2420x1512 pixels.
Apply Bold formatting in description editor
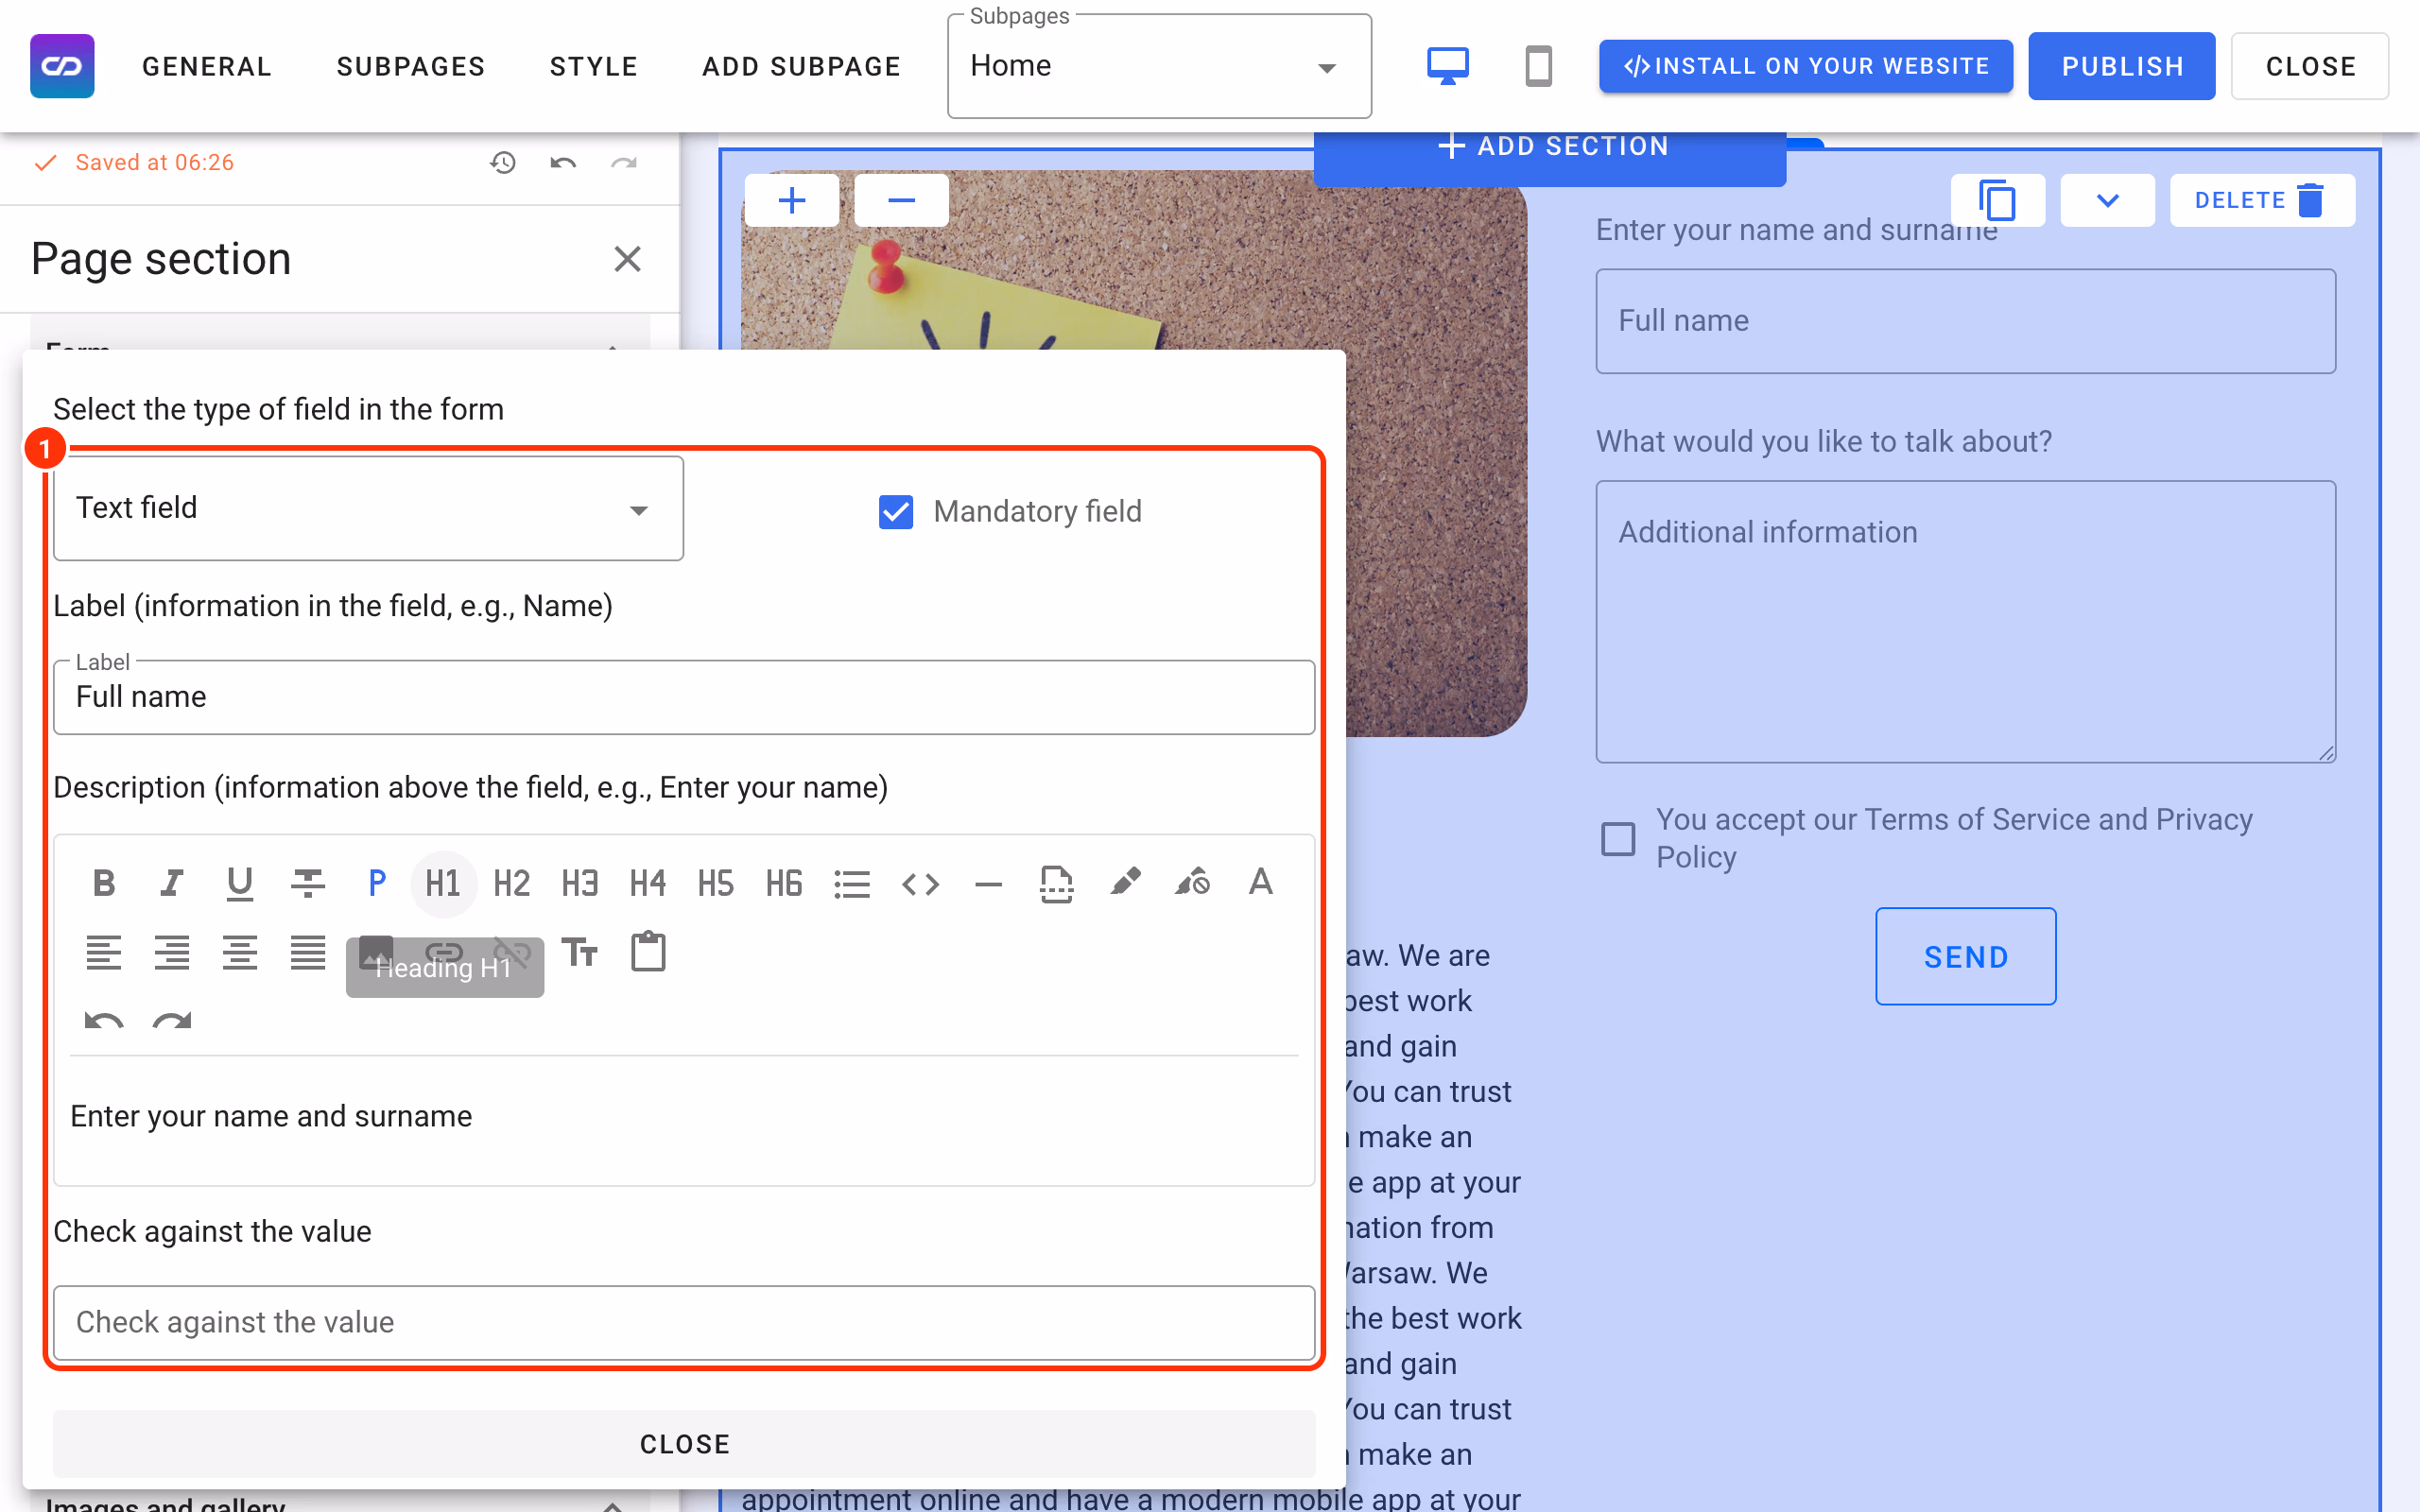[103, 883]
